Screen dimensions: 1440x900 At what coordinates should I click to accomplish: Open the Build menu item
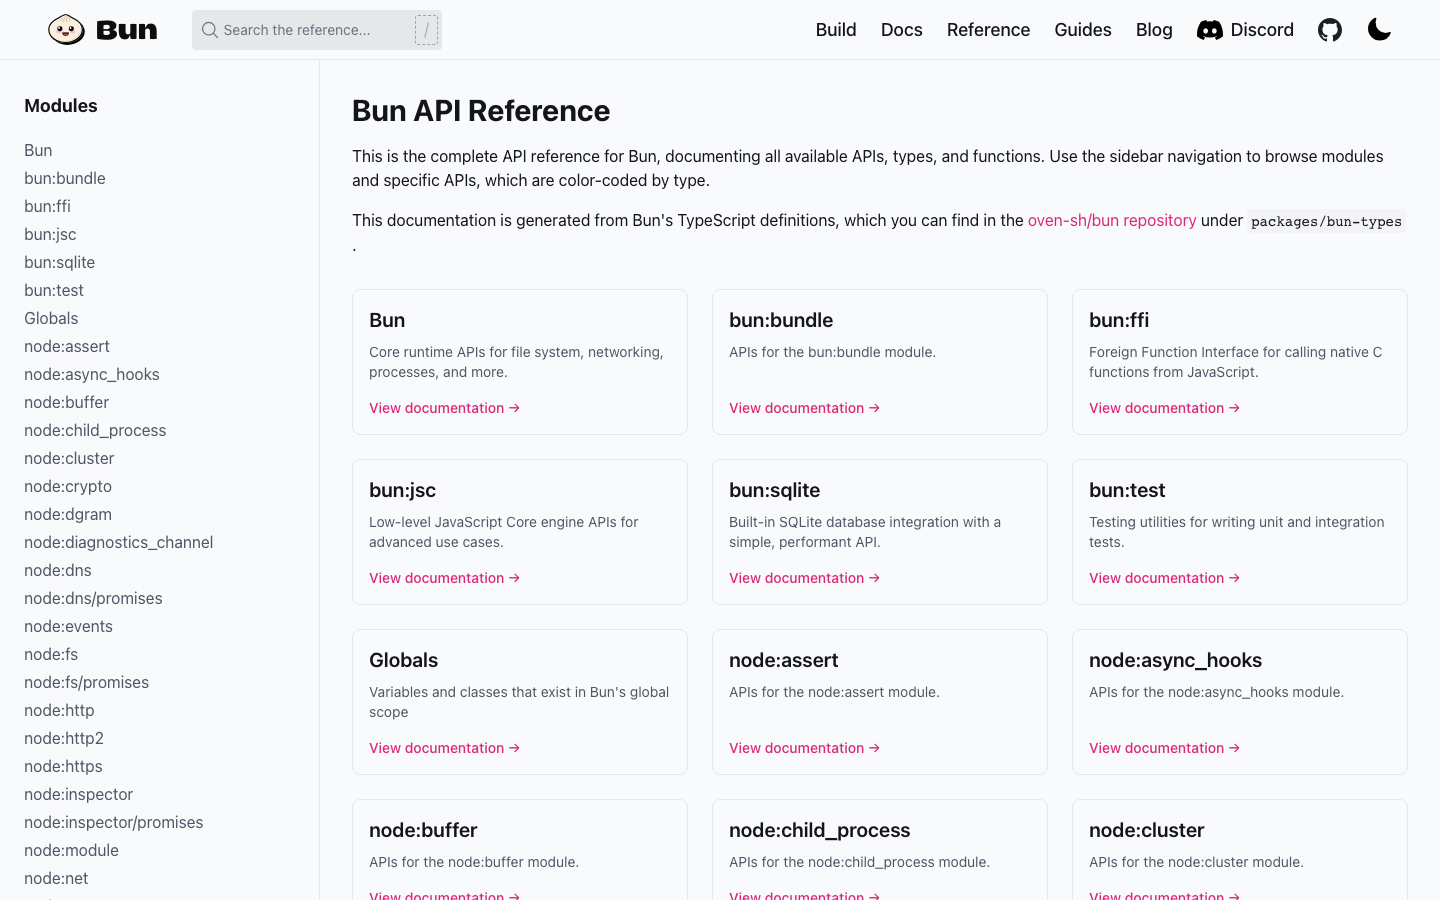pos(836,30)
